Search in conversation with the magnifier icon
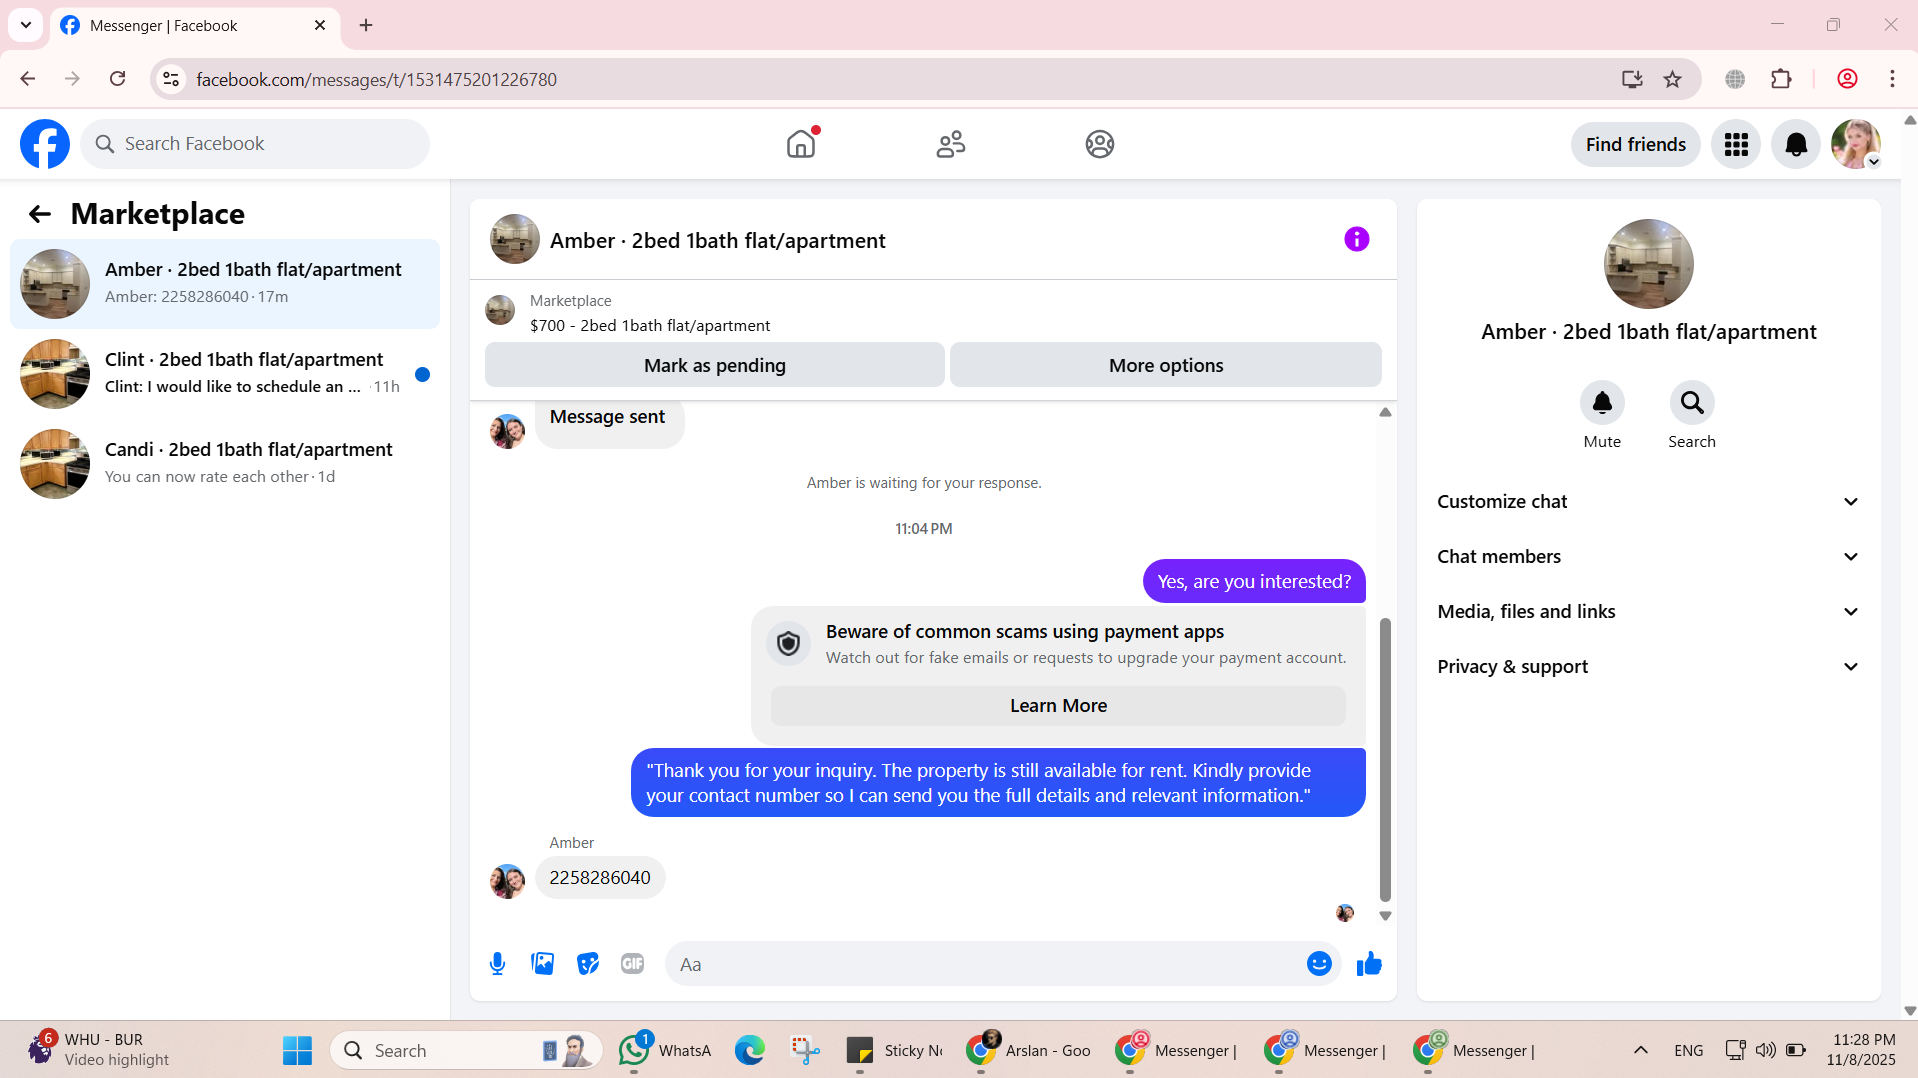This screenshot has width=1918, height=1078. point(1692,403)
